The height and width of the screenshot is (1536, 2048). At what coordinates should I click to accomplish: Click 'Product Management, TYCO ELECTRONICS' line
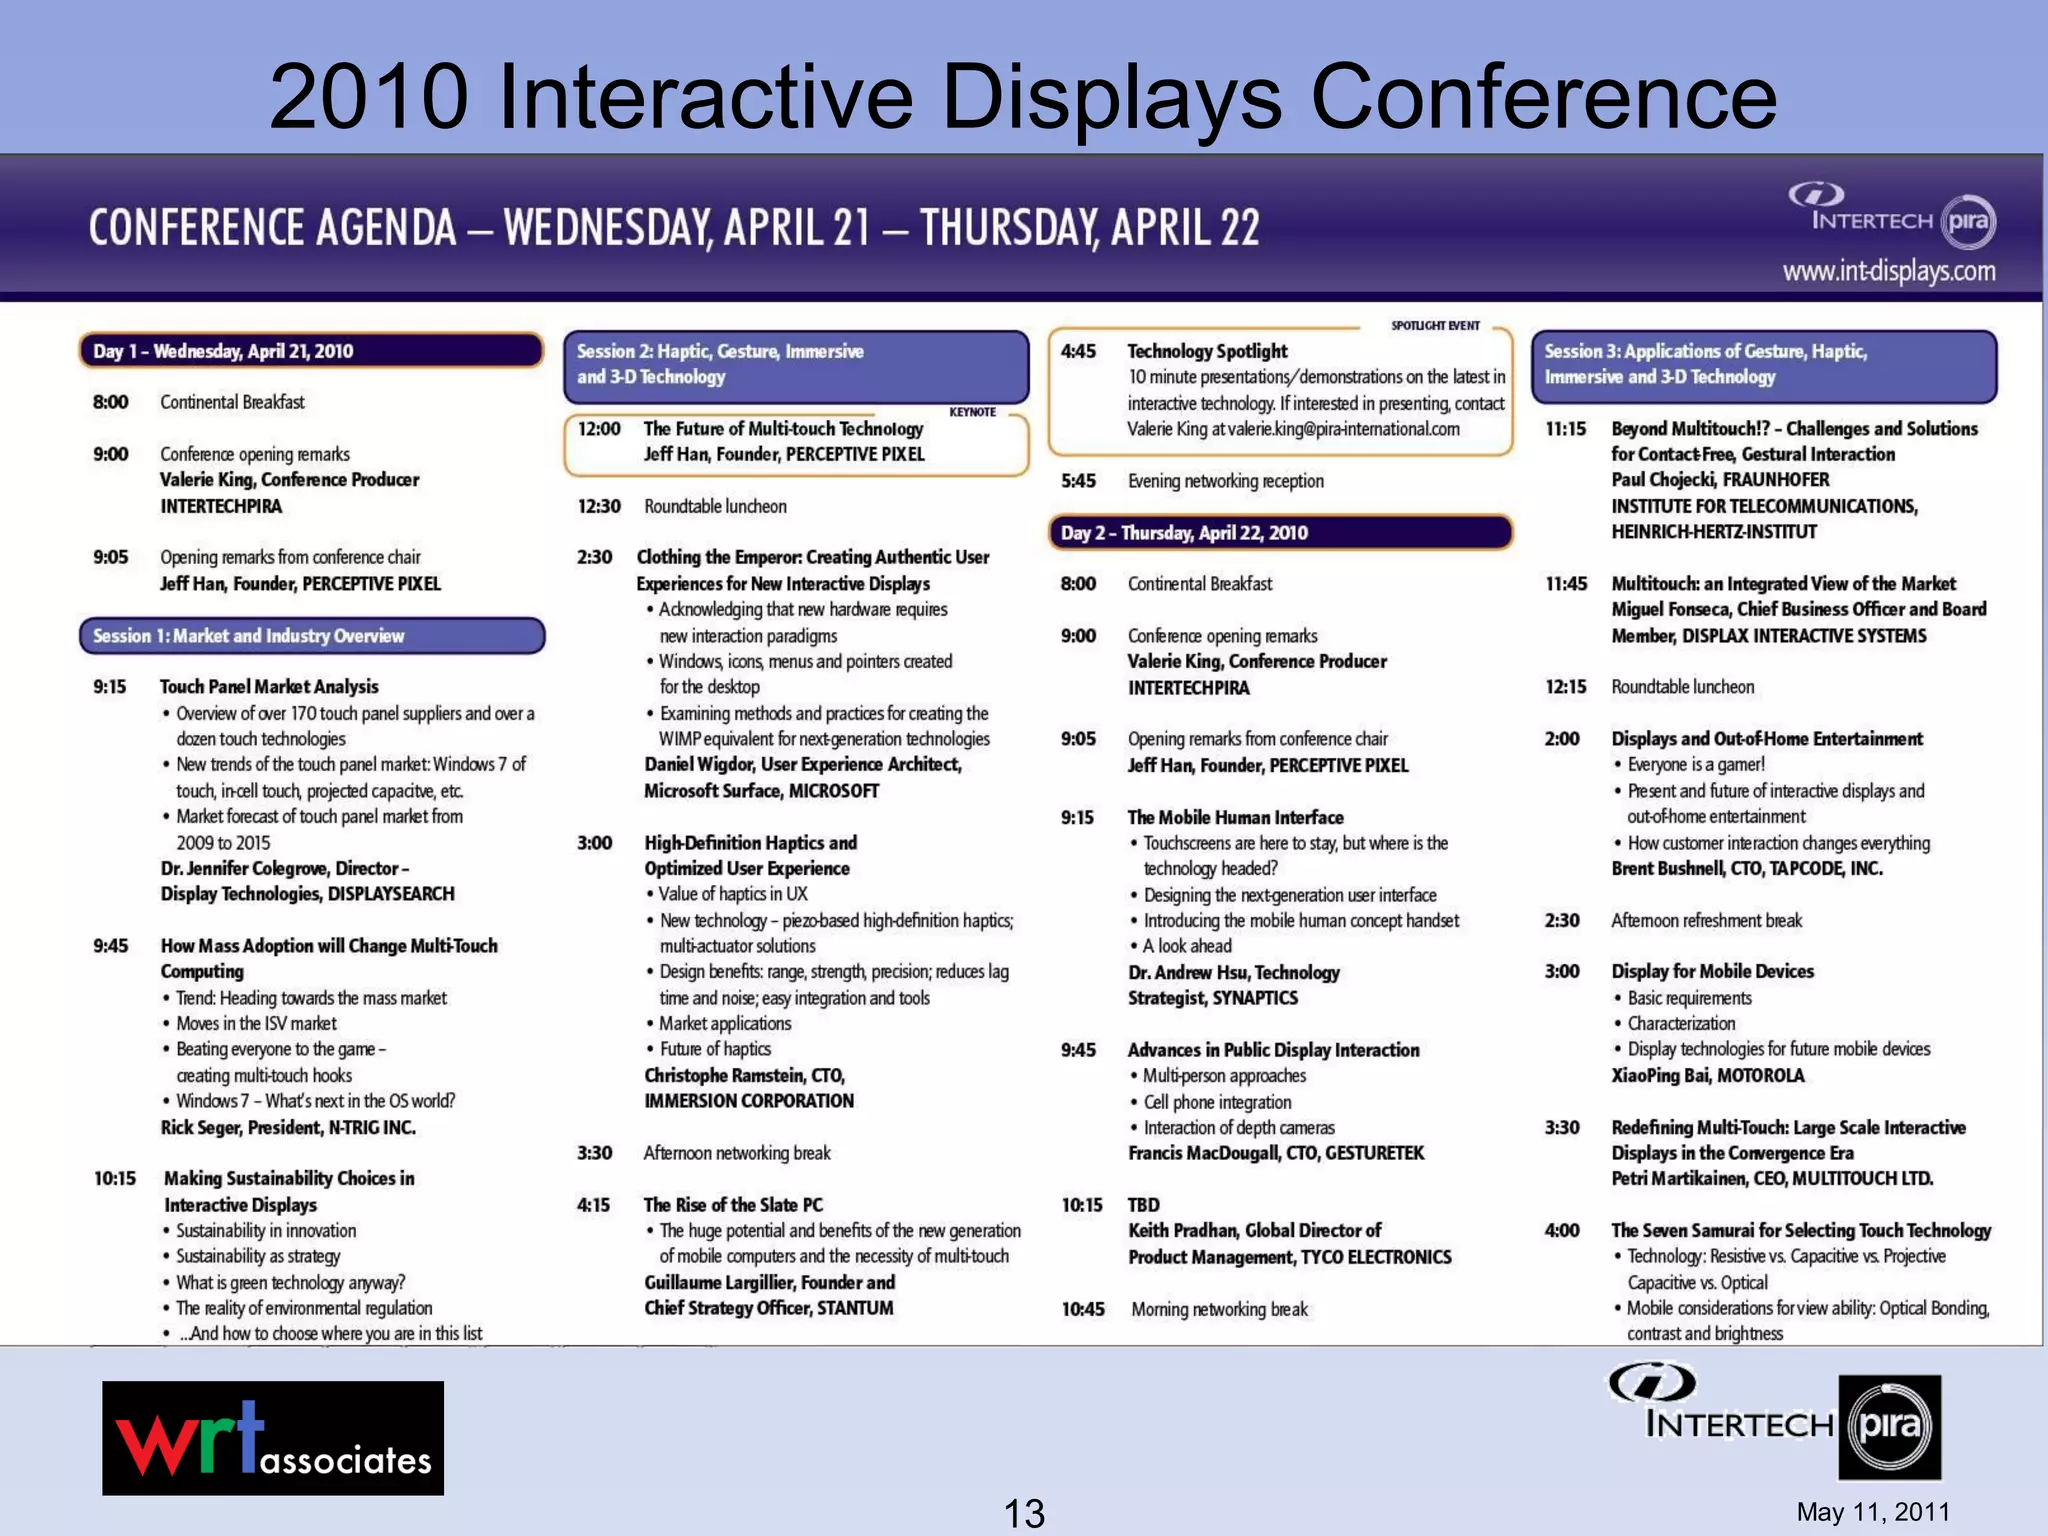(x=1290, y=1257)
